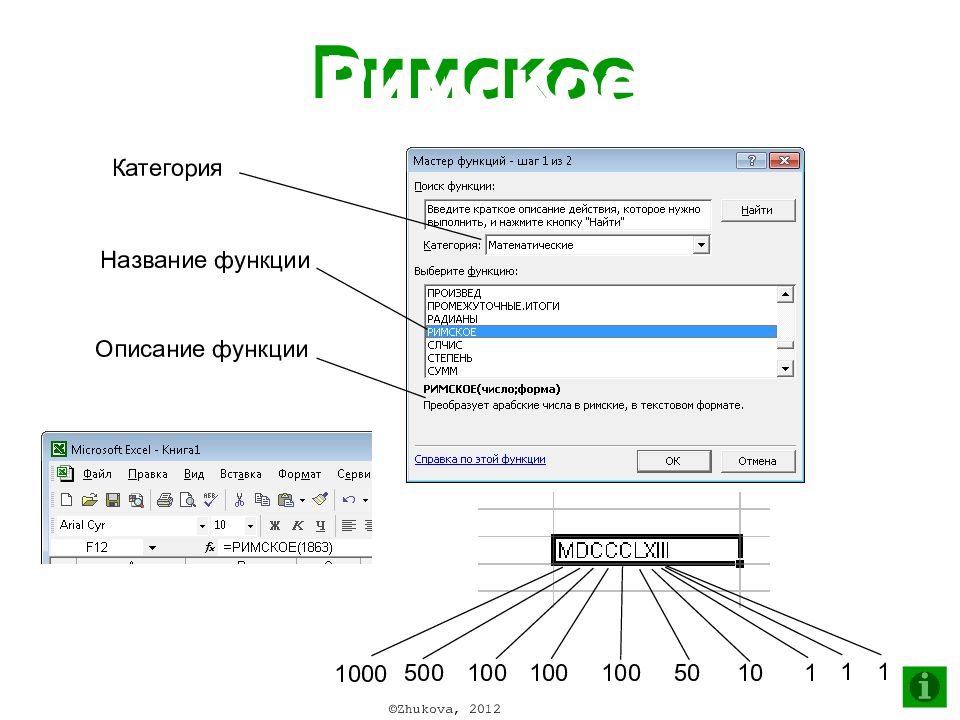Toggle underline with the Ч button
The image size is (960, 720).
tap(320, 525)
